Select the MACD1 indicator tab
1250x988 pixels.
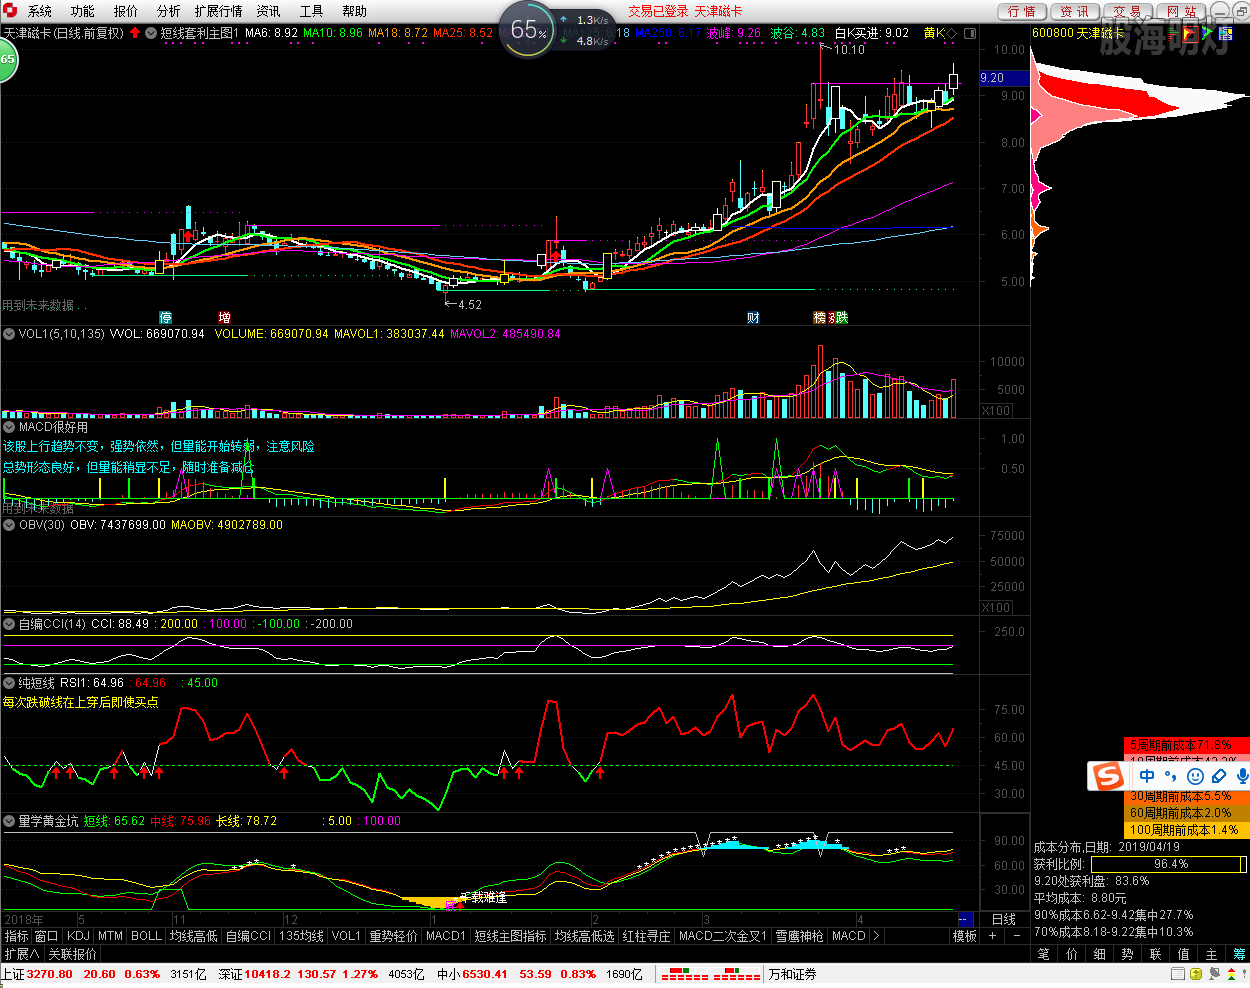(x=446, y=936)
